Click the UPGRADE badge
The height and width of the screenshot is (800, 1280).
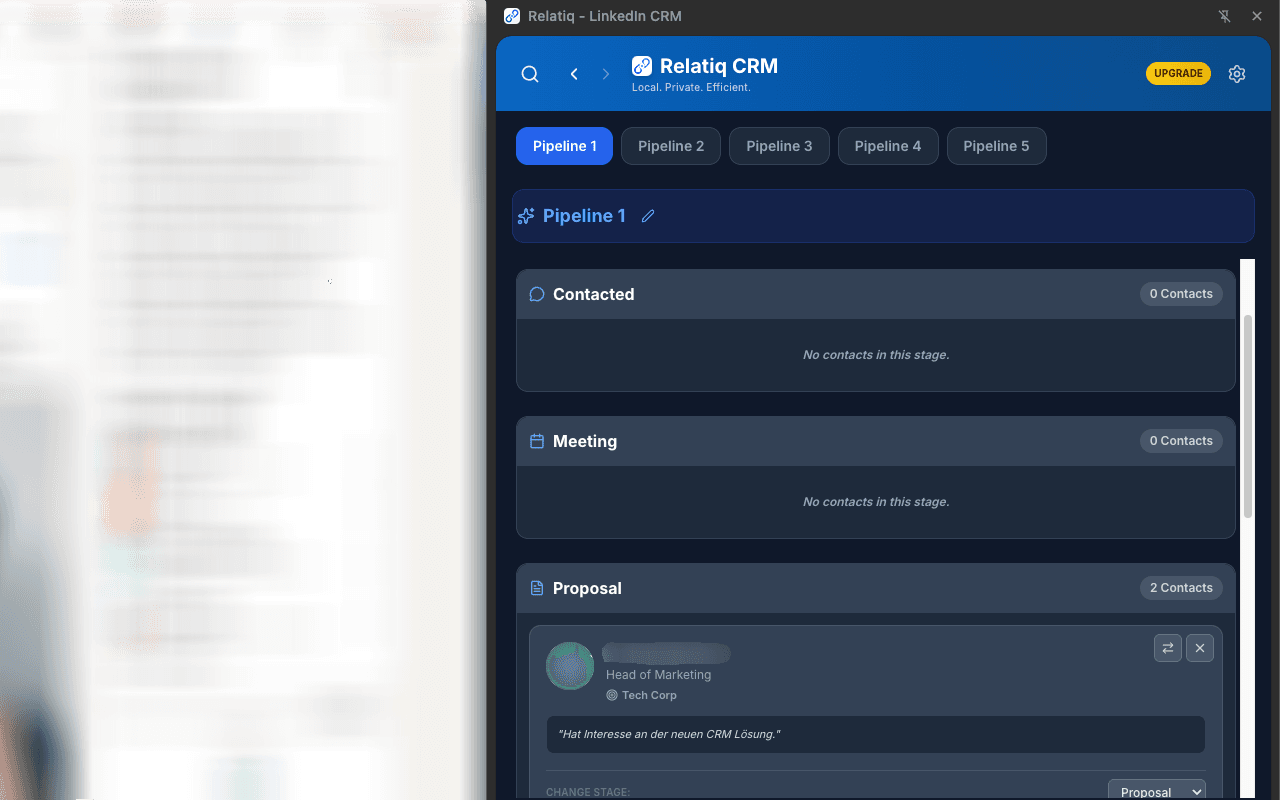point(1178,73)
